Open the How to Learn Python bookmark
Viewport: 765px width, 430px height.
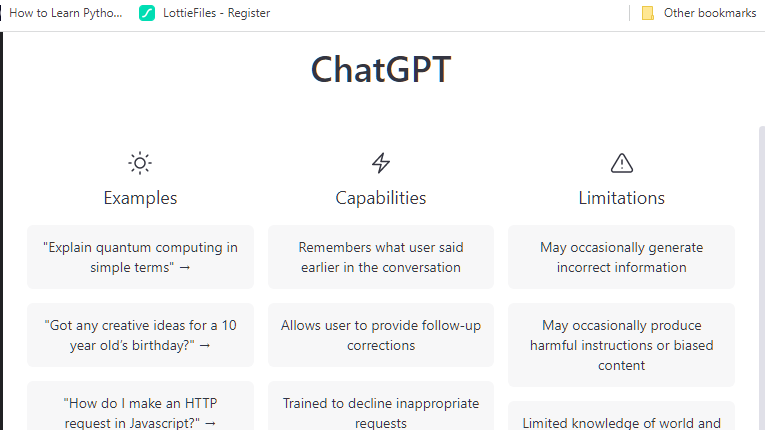pos(65,13)
